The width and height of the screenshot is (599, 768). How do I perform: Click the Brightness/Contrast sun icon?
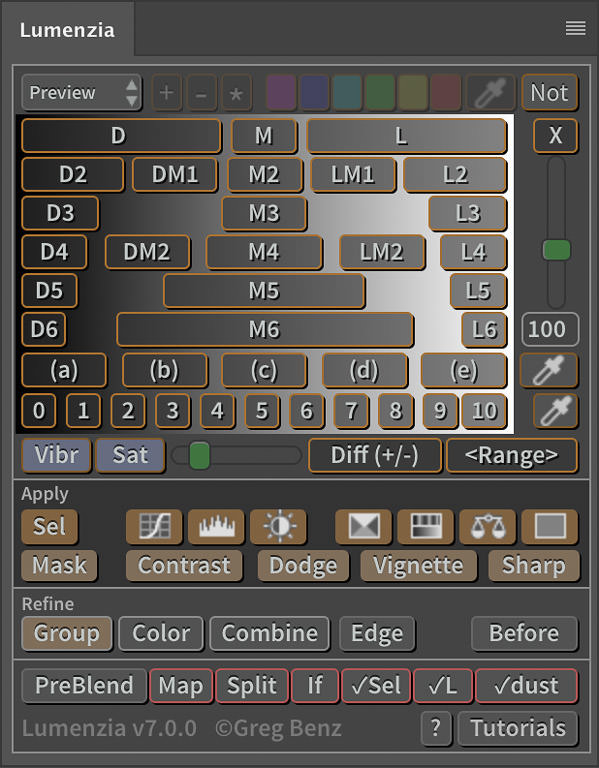click(x=278, y=527)
